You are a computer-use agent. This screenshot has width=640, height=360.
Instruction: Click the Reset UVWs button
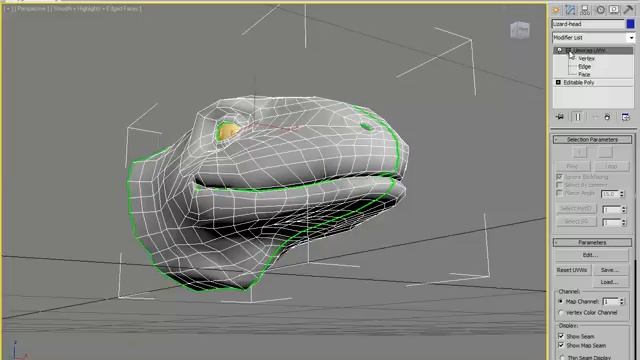572,270
